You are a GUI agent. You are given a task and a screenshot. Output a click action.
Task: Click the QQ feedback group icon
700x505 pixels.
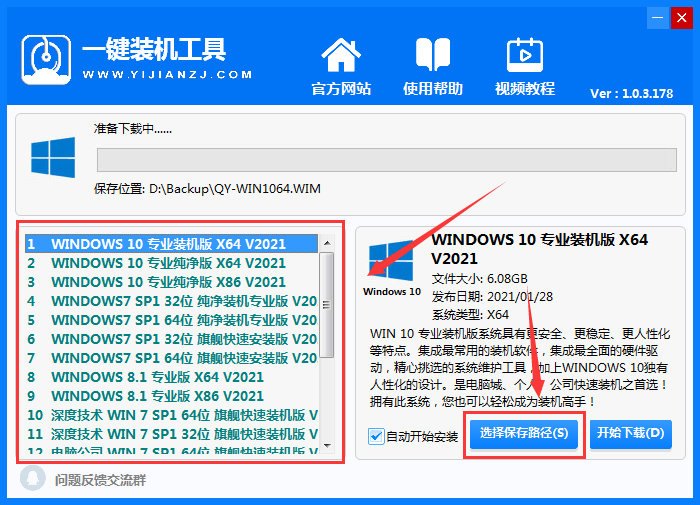[x=33, y=479]
